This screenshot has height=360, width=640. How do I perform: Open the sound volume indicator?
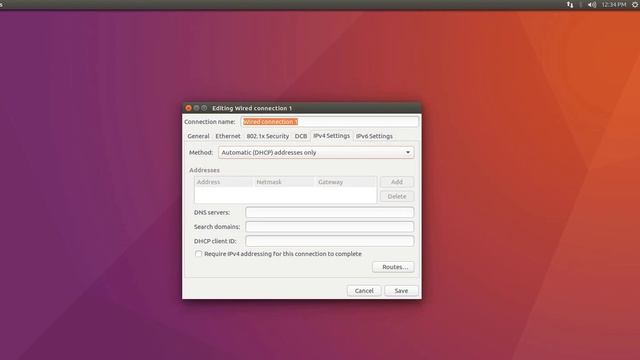coord(592,4)
